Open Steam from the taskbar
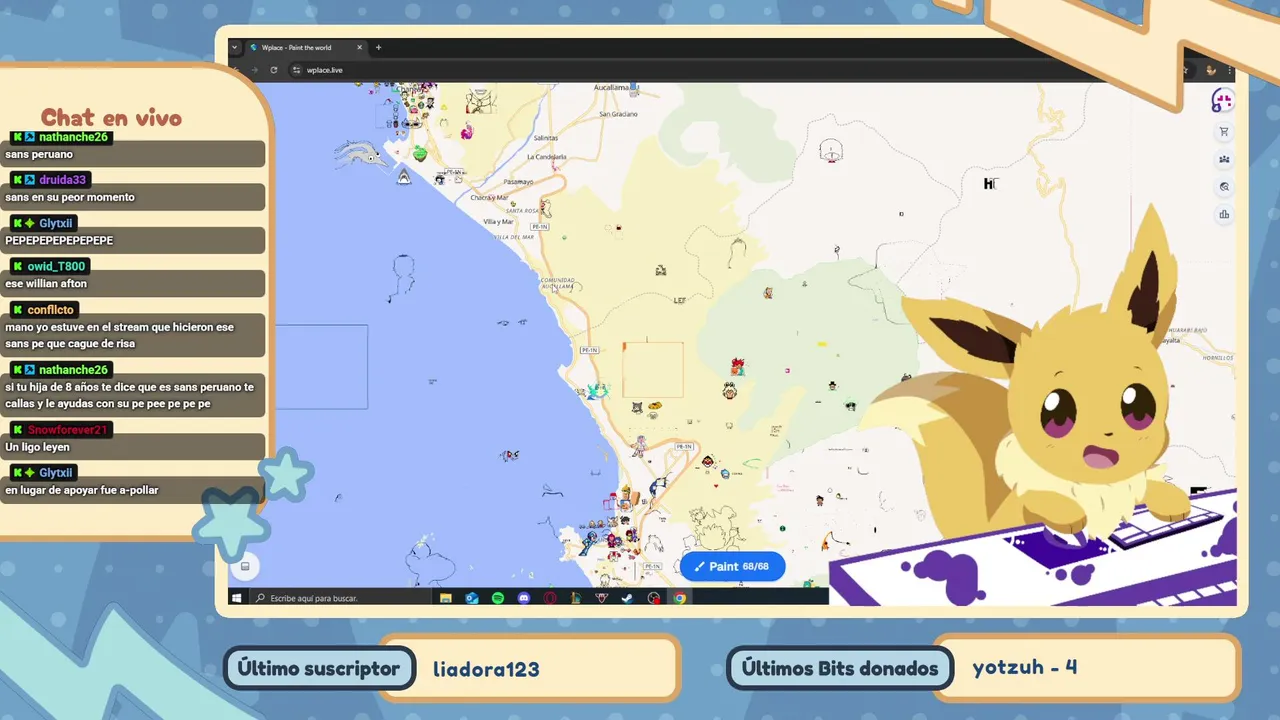Viewport: 1280px width, 720px height. point(627,598)
